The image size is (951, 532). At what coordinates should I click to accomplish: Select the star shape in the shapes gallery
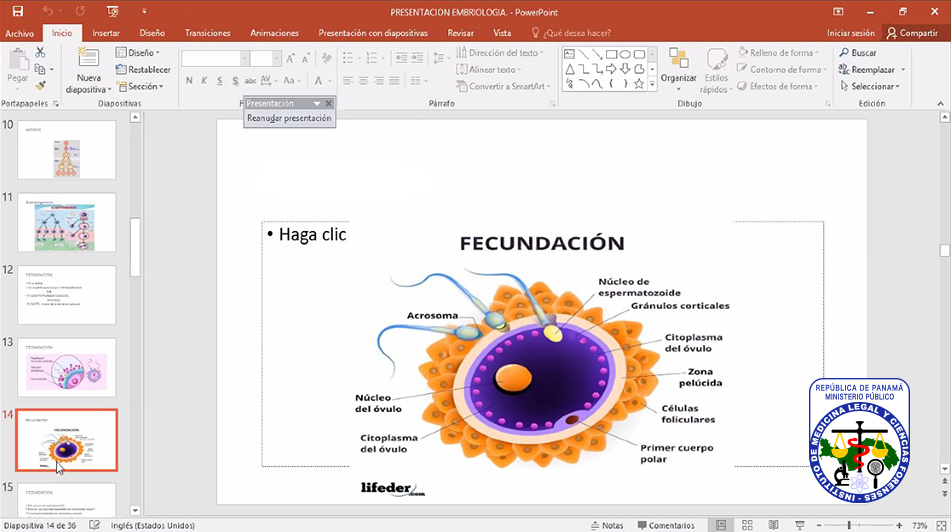tap(639, 84)
